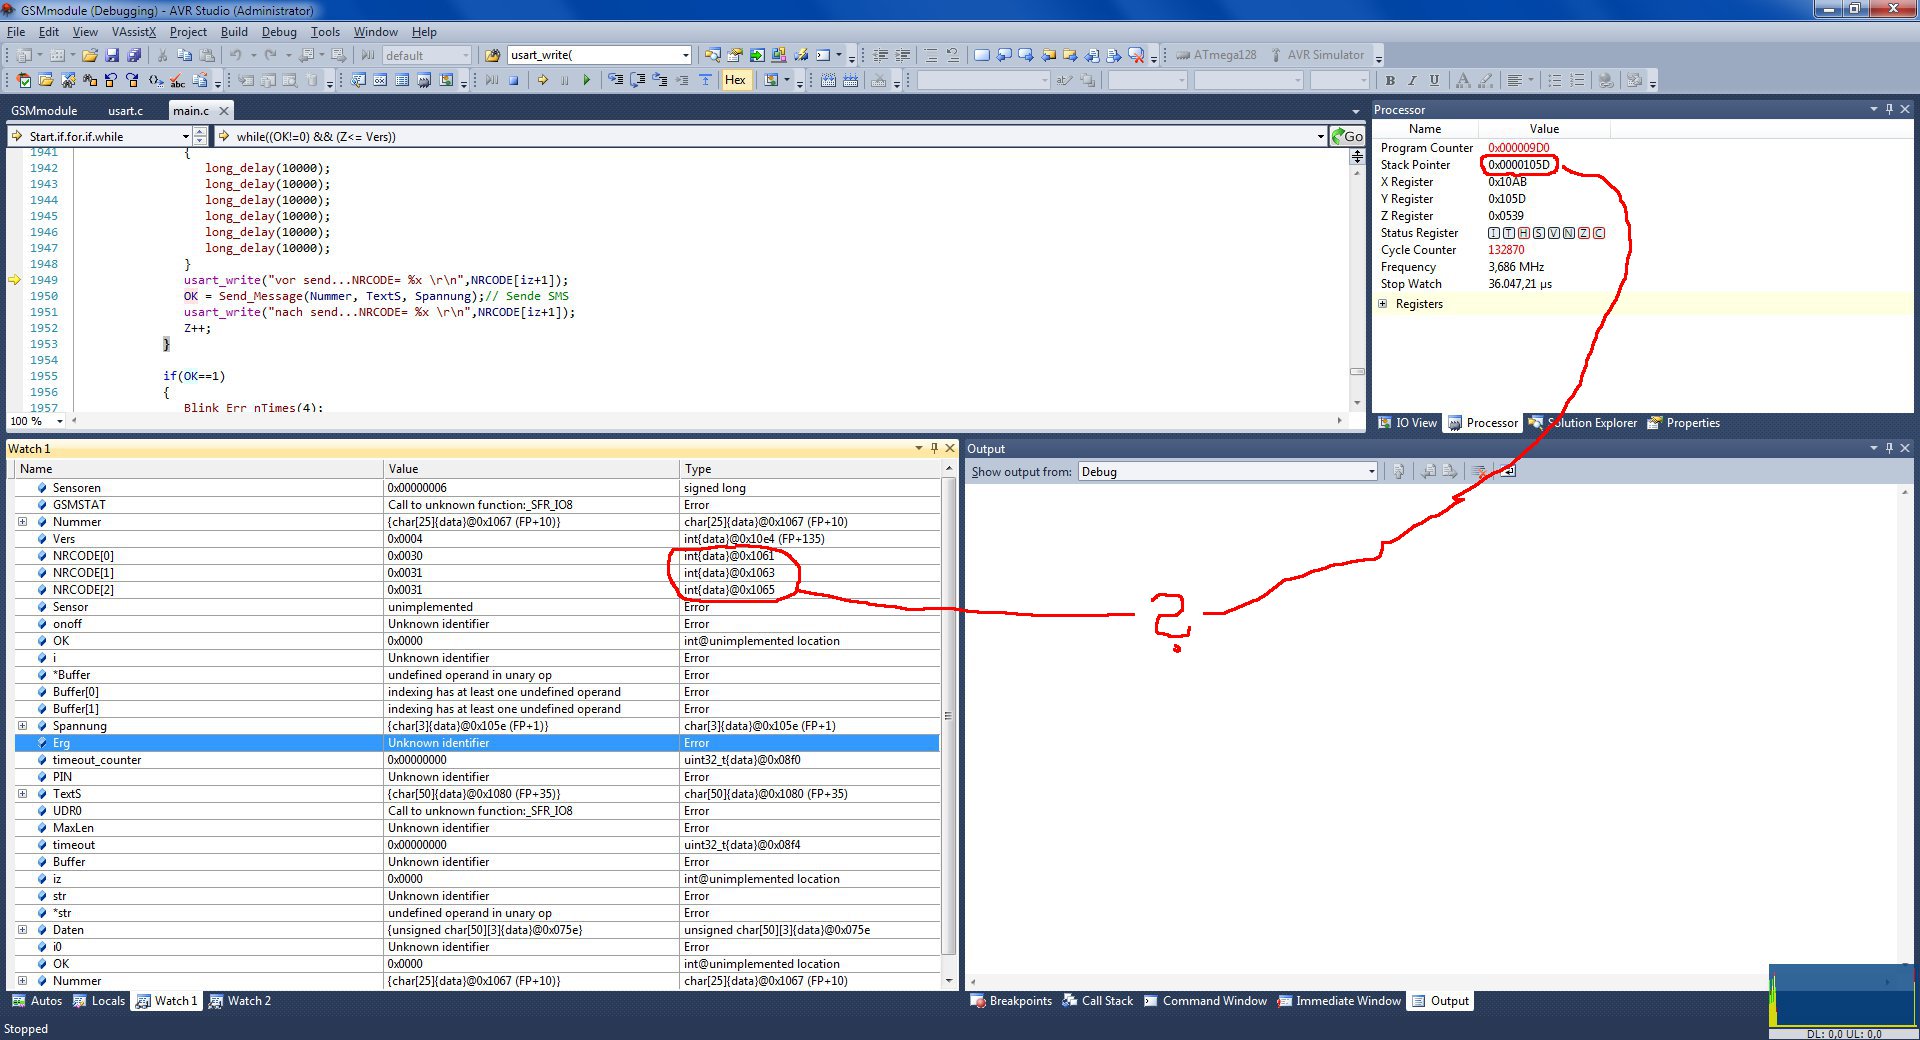Click the Show Next Statement yellow arrow icon
Viewport: 1920px width, 1040px height.
point(542,80)
